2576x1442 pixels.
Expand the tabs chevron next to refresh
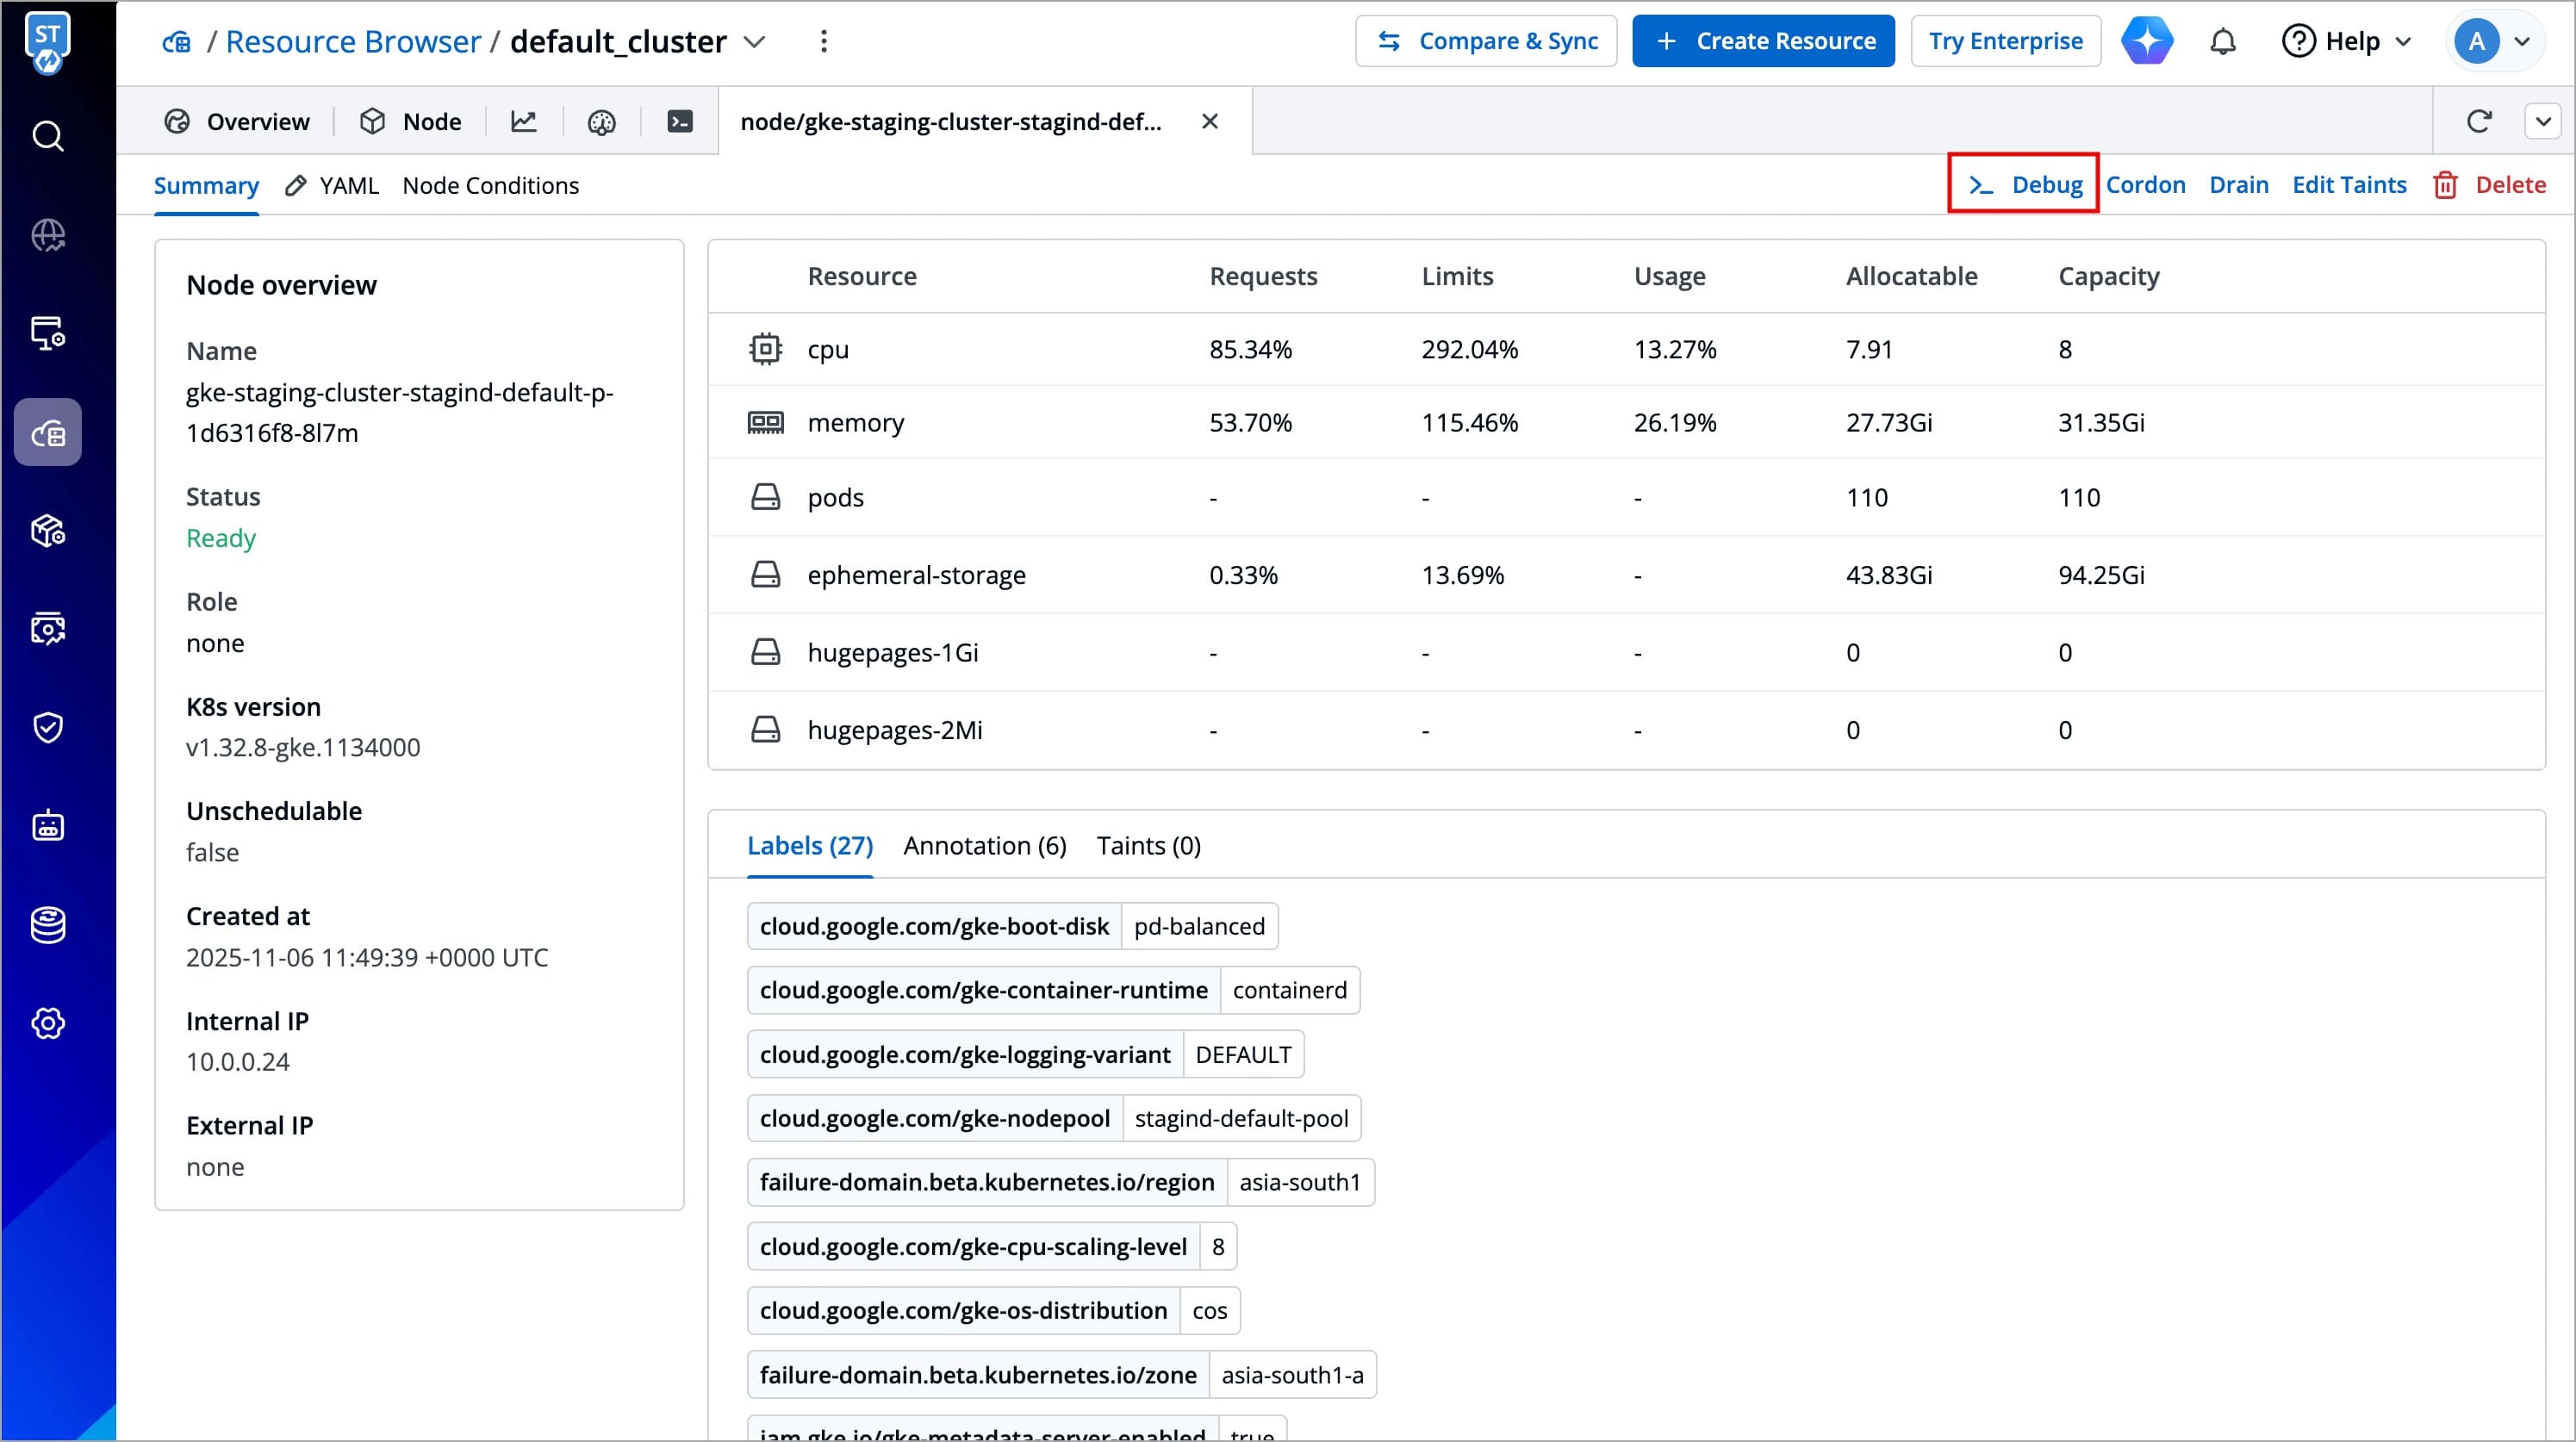(2543, 122)
